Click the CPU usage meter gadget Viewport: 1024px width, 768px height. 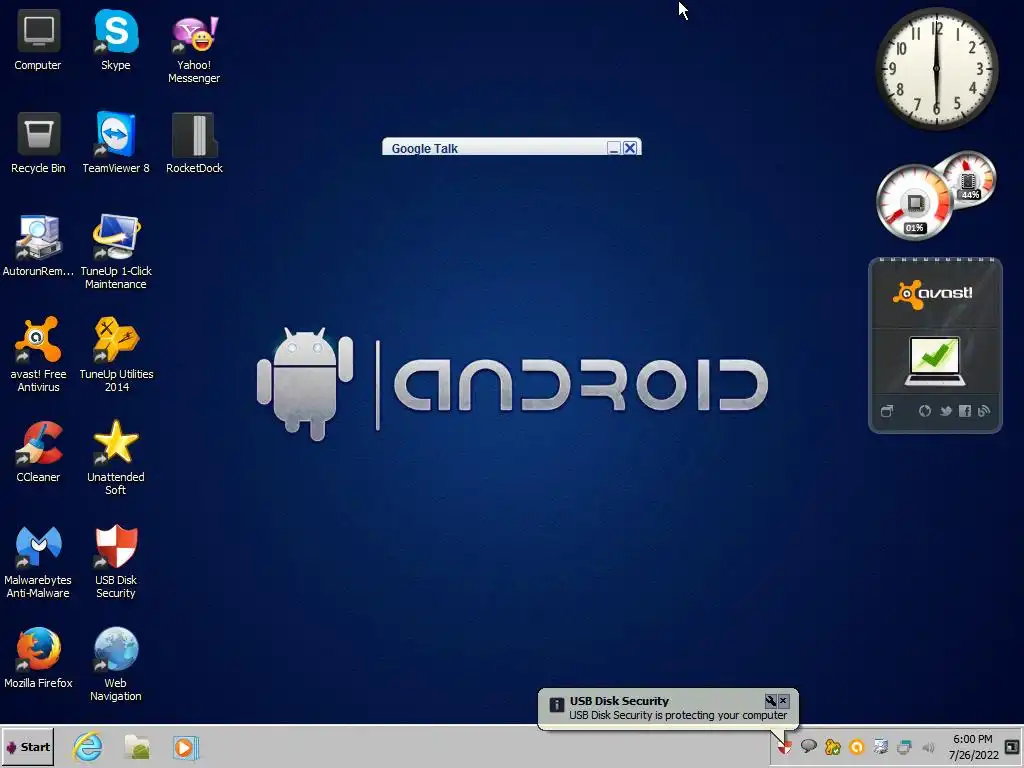(914, 203)
